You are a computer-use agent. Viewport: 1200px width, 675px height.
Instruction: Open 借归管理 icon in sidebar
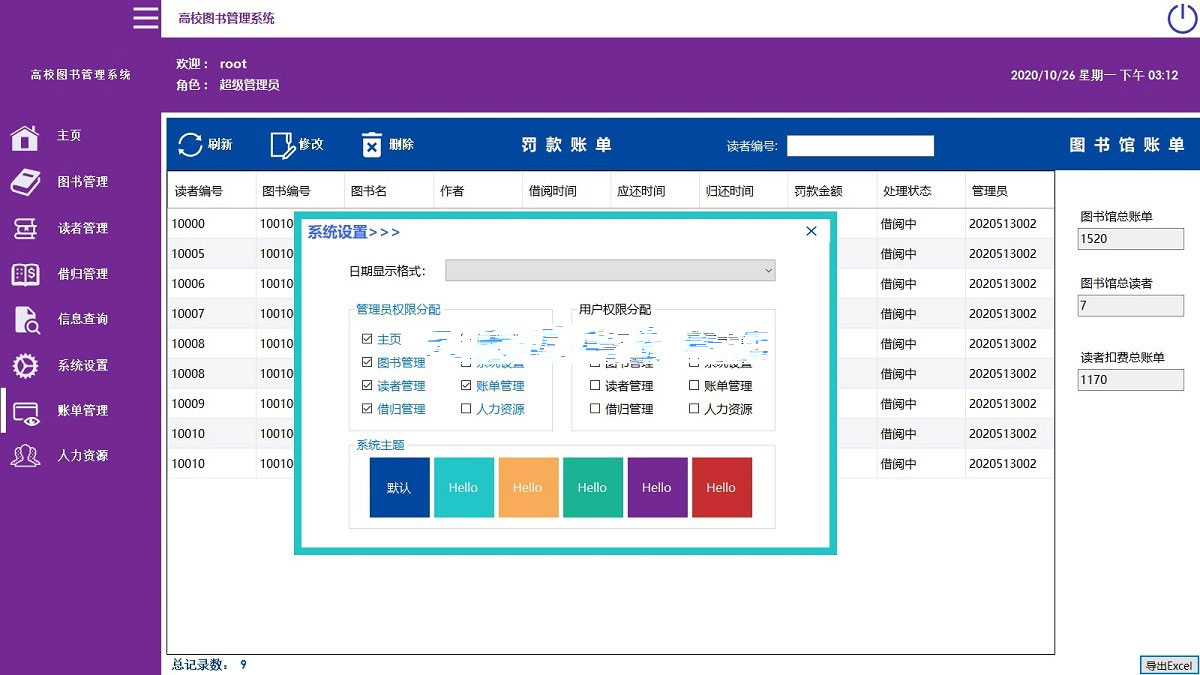pyautogui.click(x=25, y=274)
